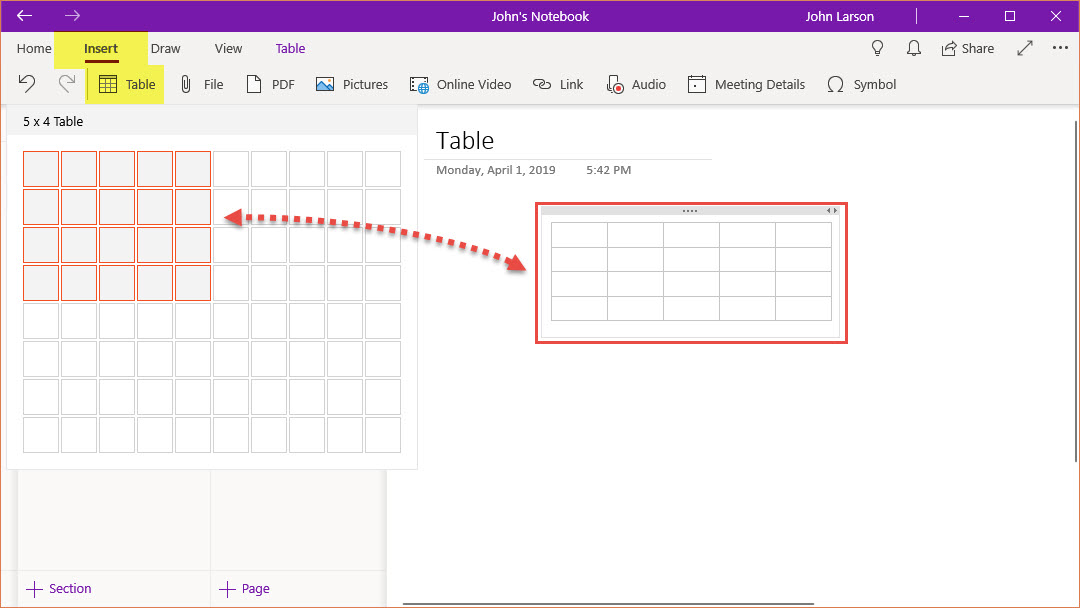
Task: Click the Undo arrow icon
Action: [x=27, y=84]
